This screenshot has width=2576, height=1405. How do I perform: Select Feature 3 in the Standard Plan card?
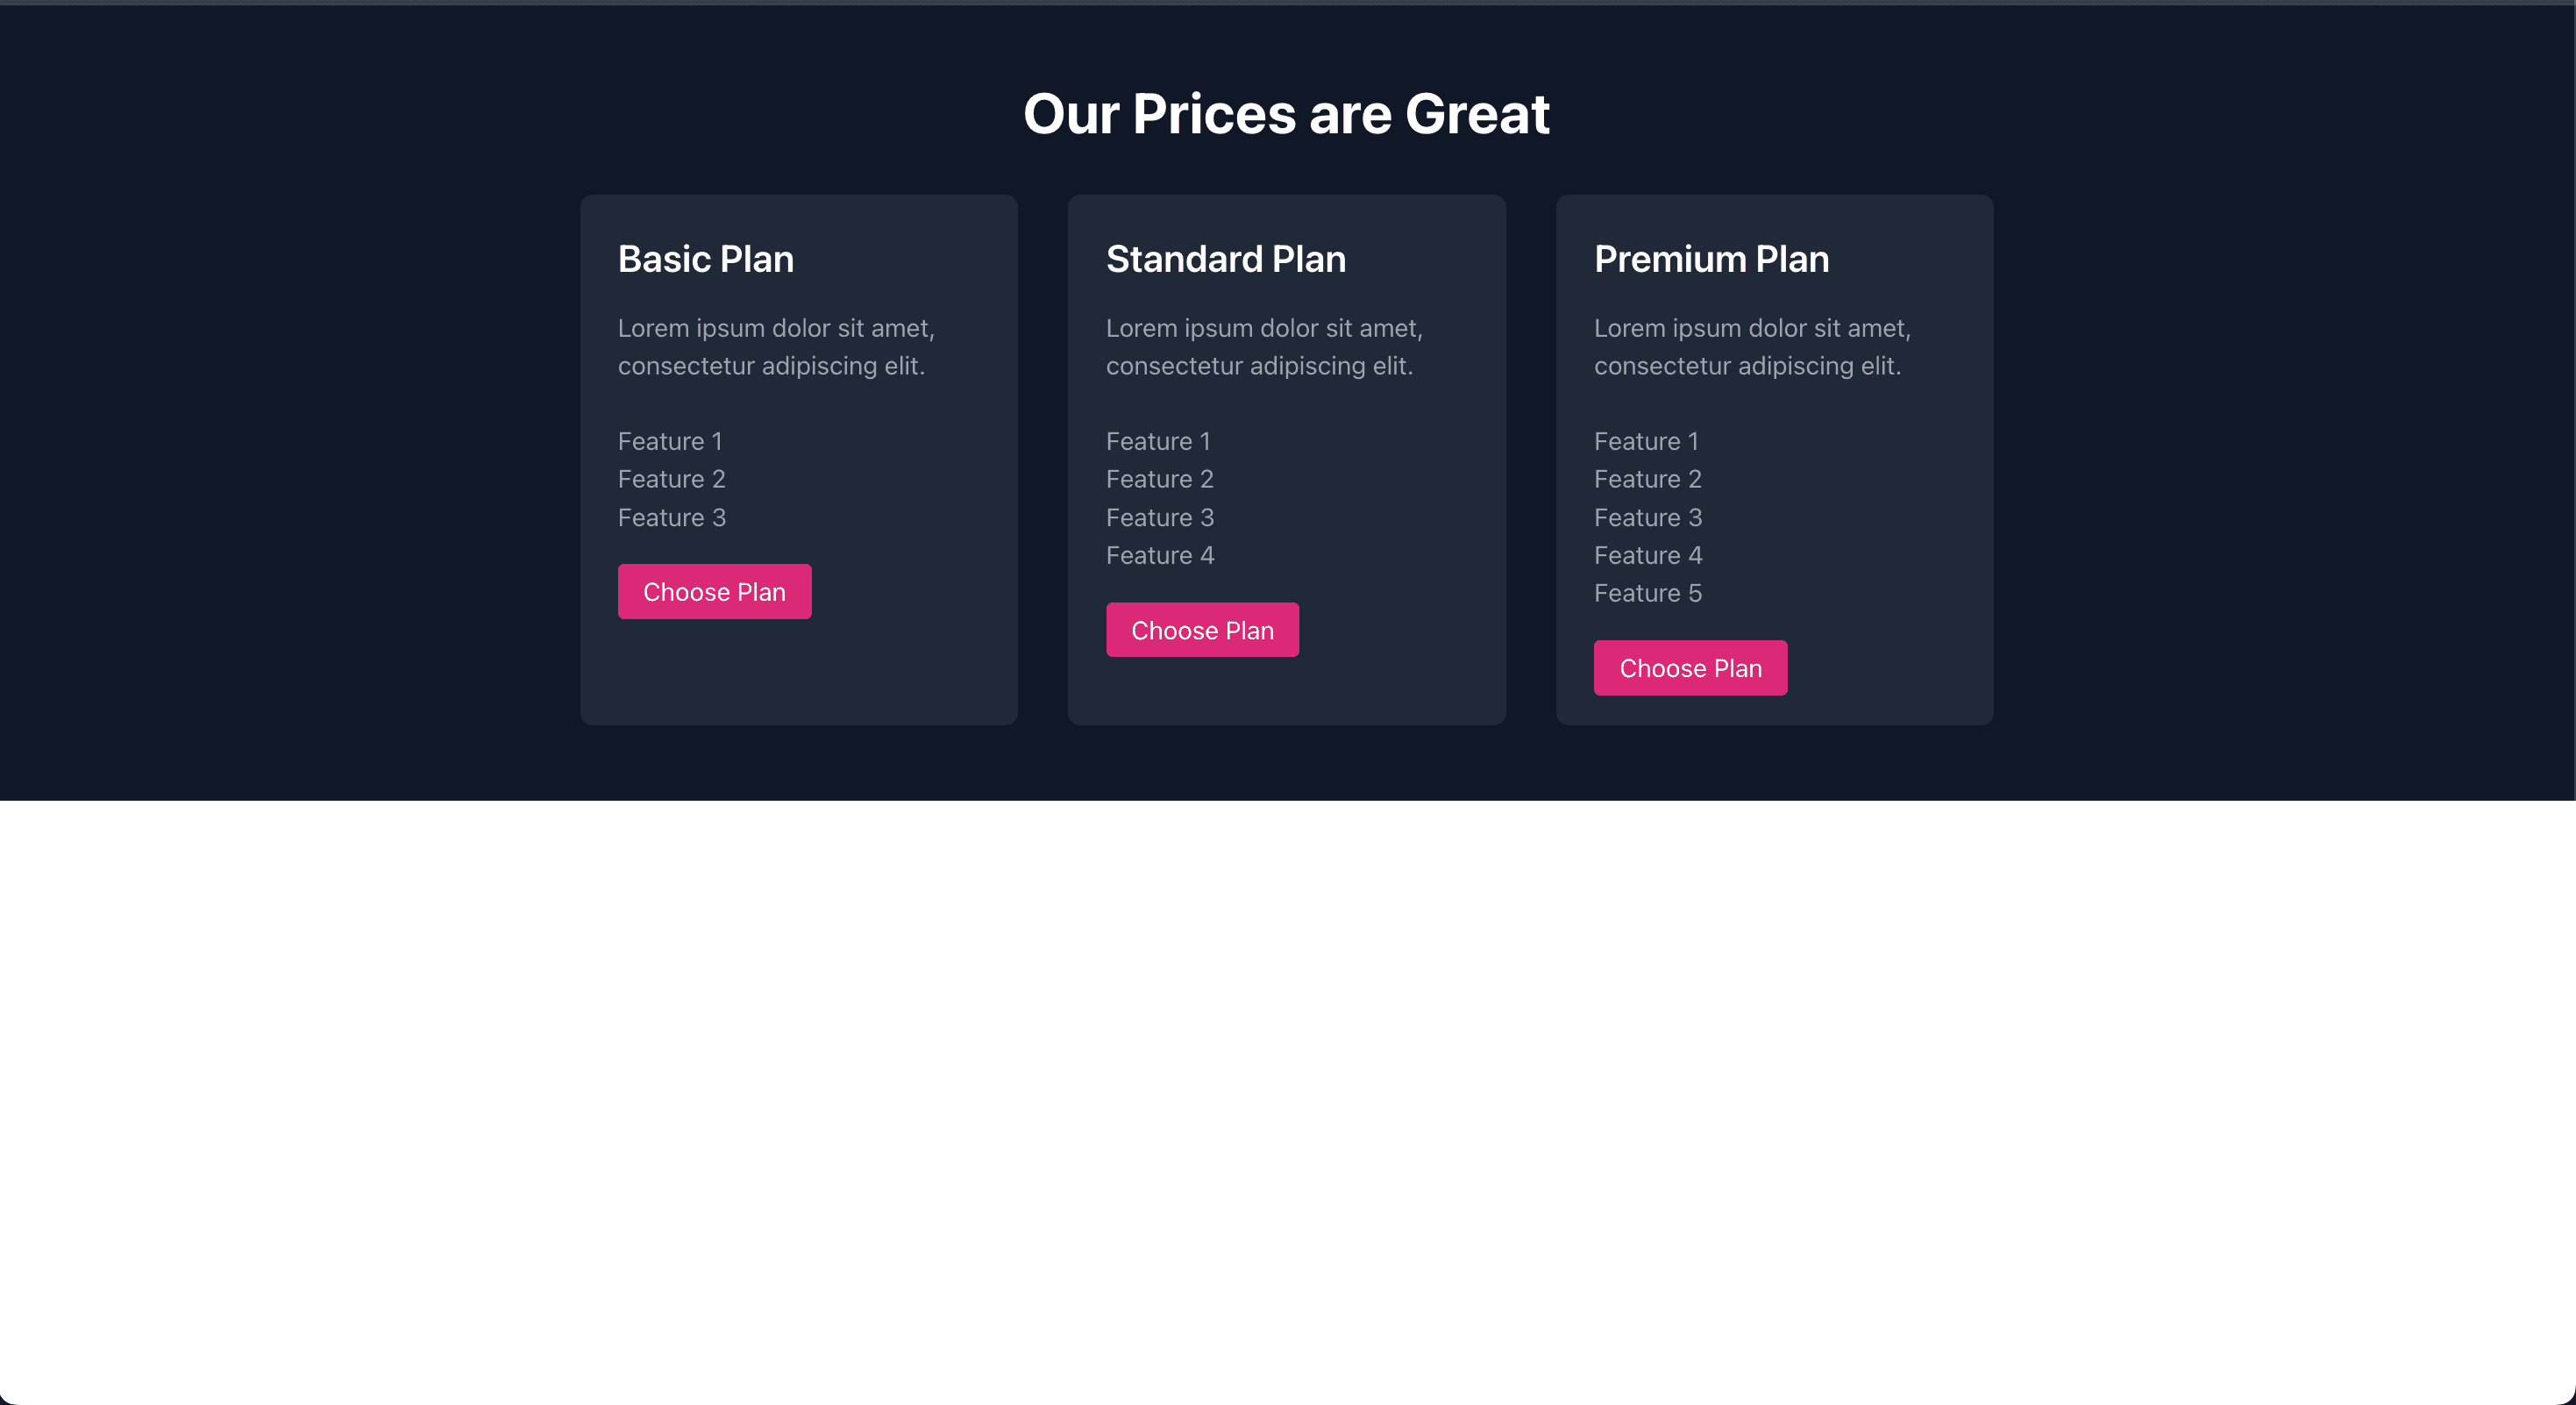click(x=1159, y=517)
